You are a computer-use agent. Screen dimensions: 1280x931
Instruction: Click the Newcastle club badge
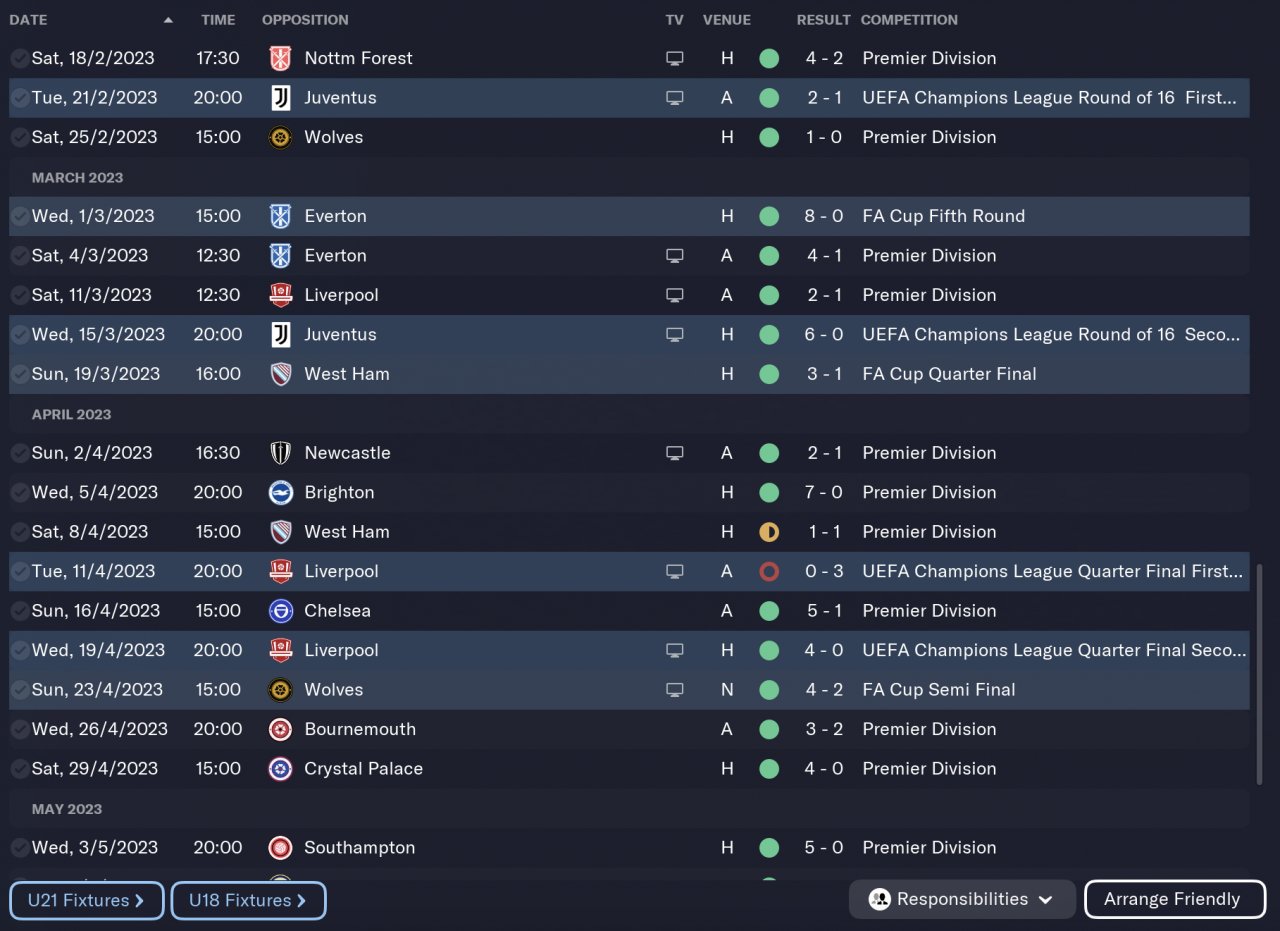click(x=281, y=453)
